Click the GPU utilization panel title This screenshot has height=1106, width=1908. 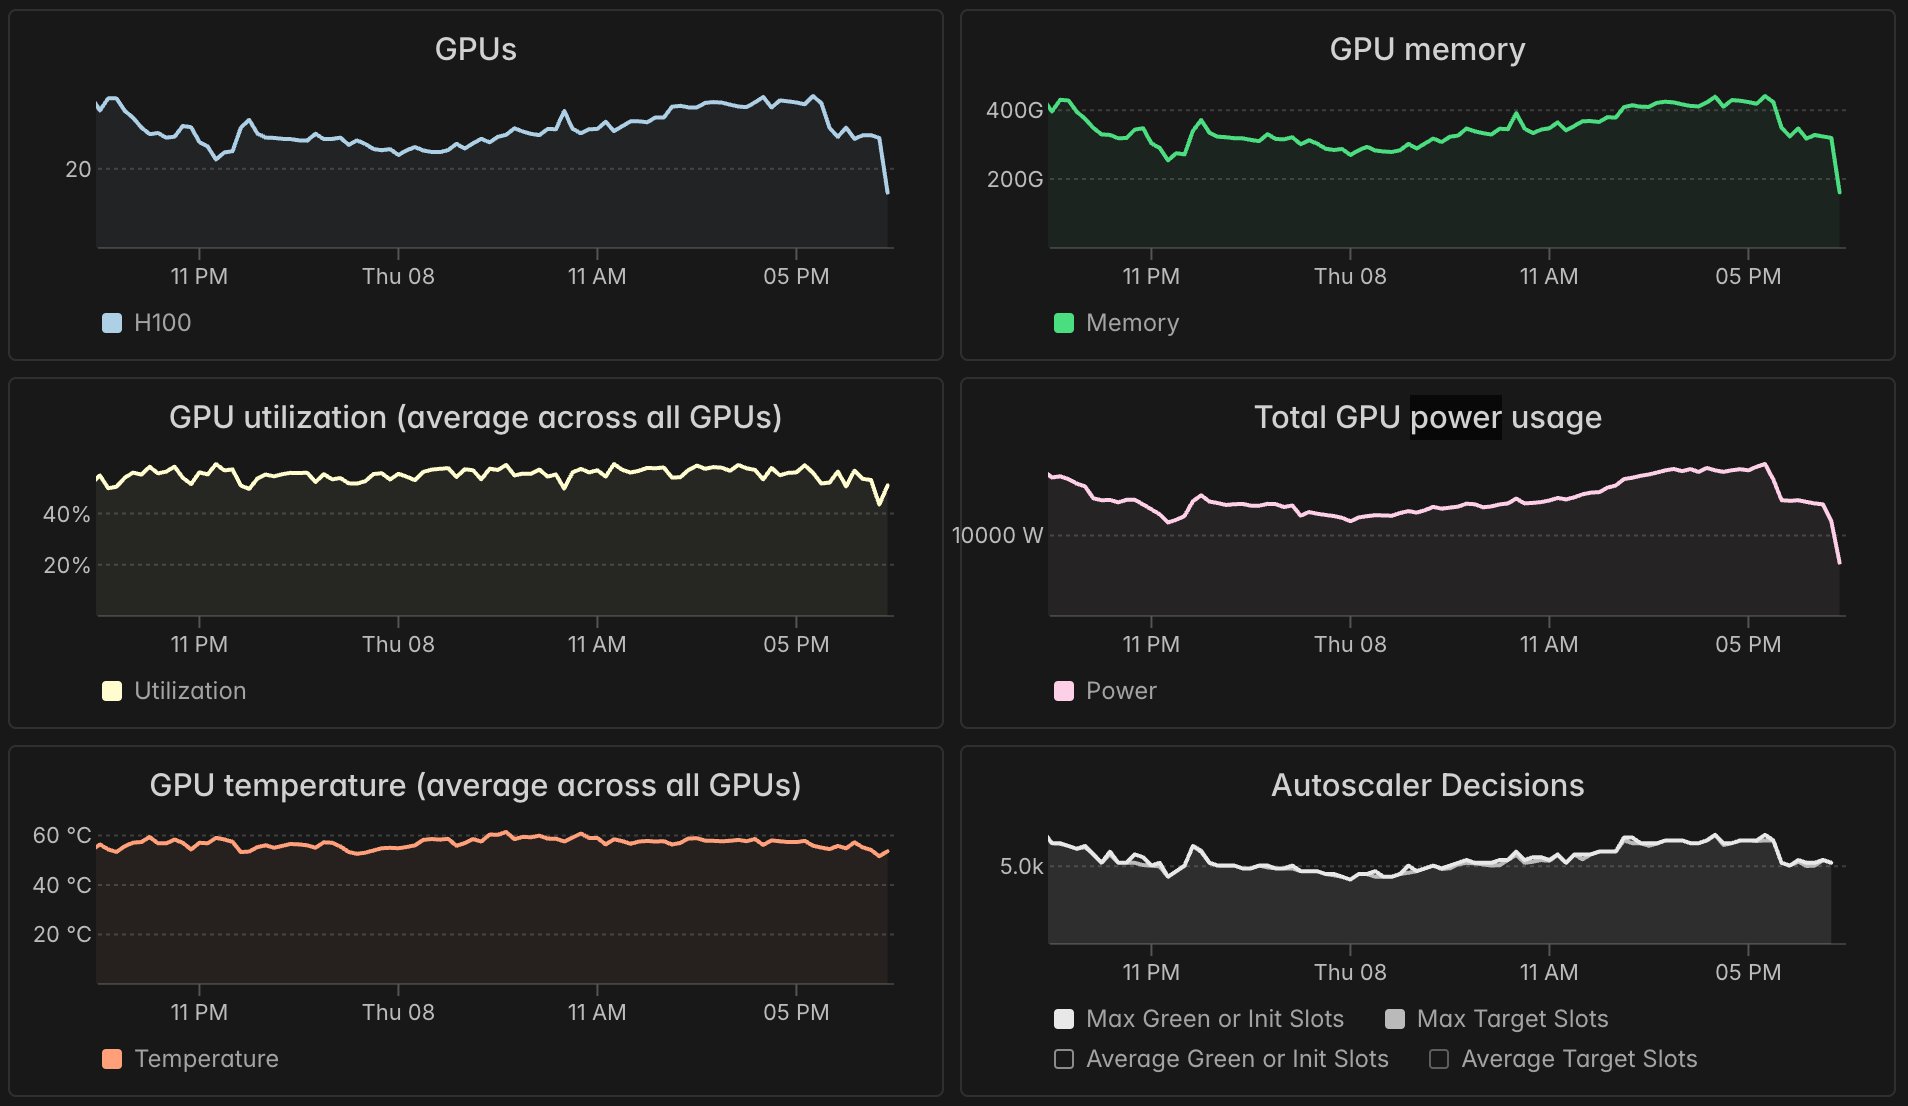[x=476, y=417]
